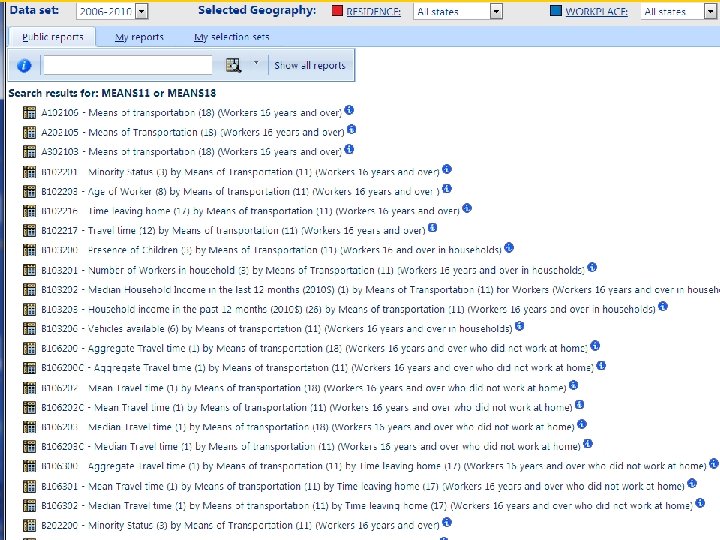720x540 pixels.
Task: Focus the report search text field
Action: click(128, 65)
